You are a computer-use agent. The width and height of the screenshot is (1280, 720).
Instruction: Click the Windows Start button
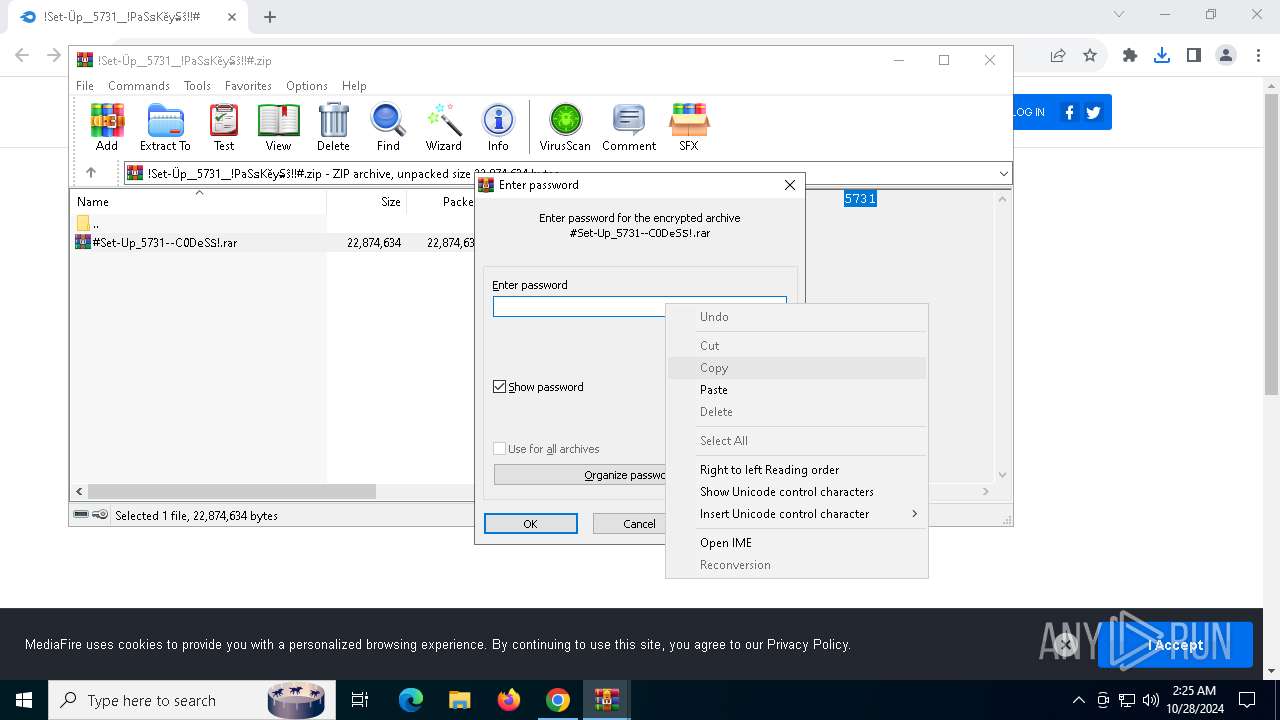pos(23,700)
